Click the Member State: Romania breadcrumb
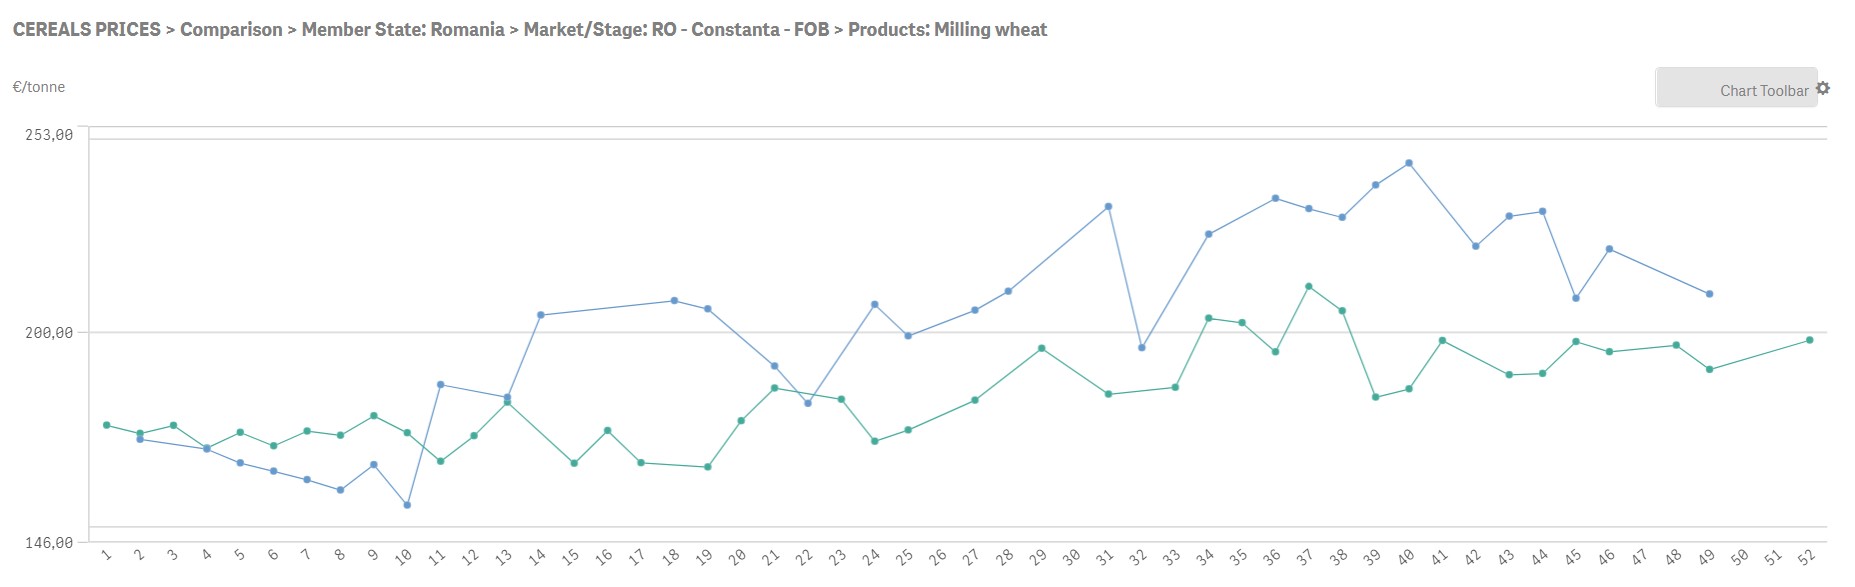1855x587 pixels. [403, 30]
